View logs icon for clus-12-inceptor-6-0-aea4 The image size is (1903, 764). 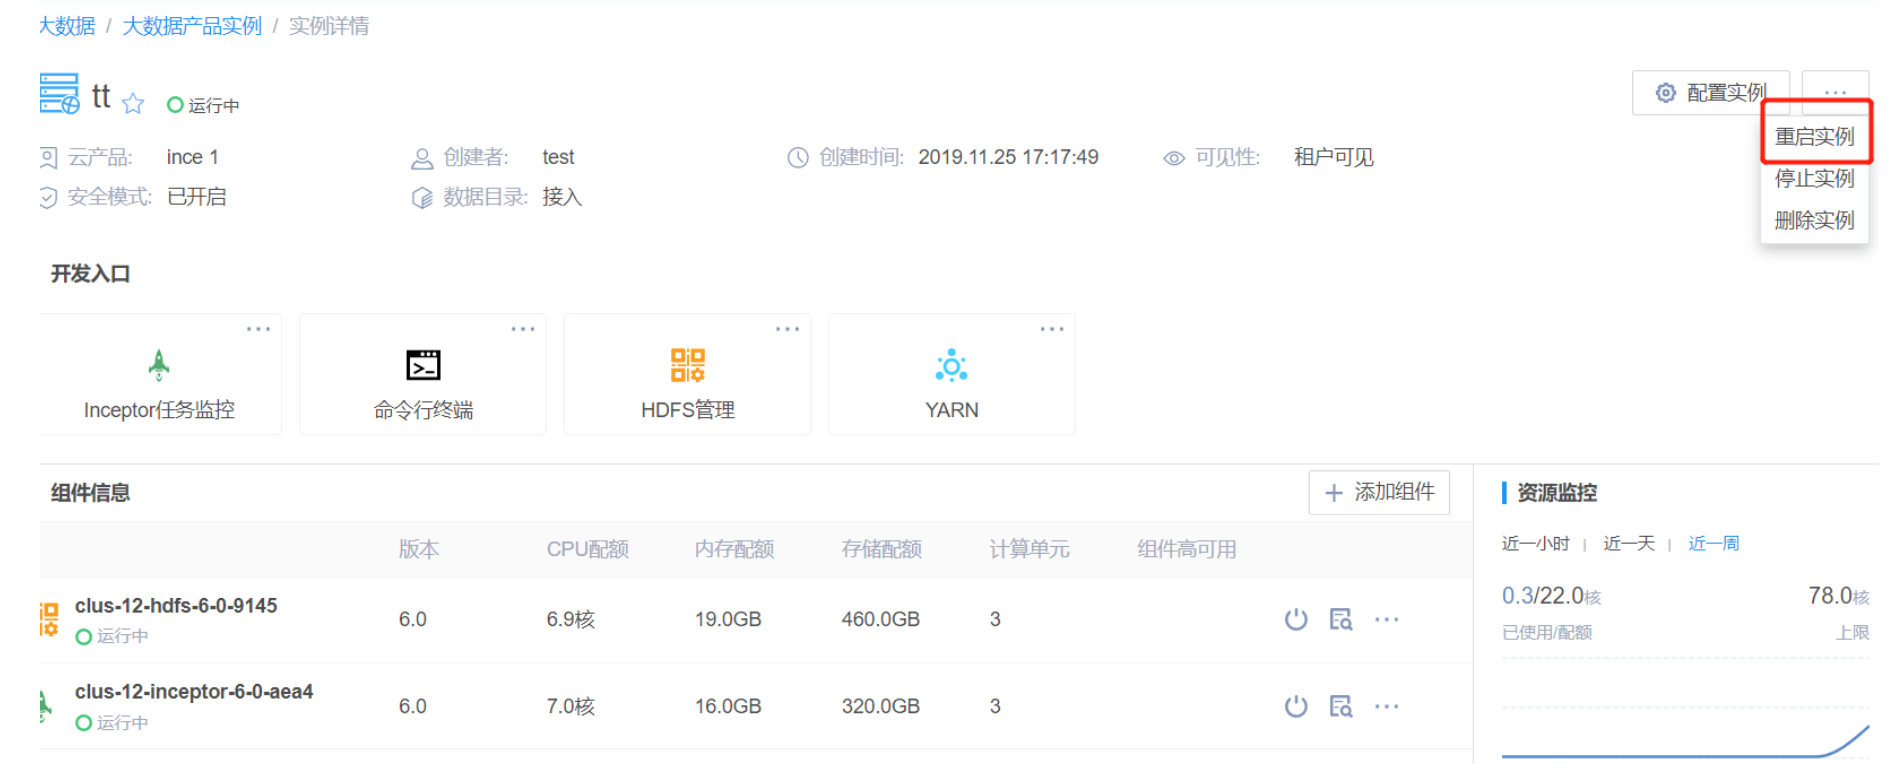point(1340,707)
